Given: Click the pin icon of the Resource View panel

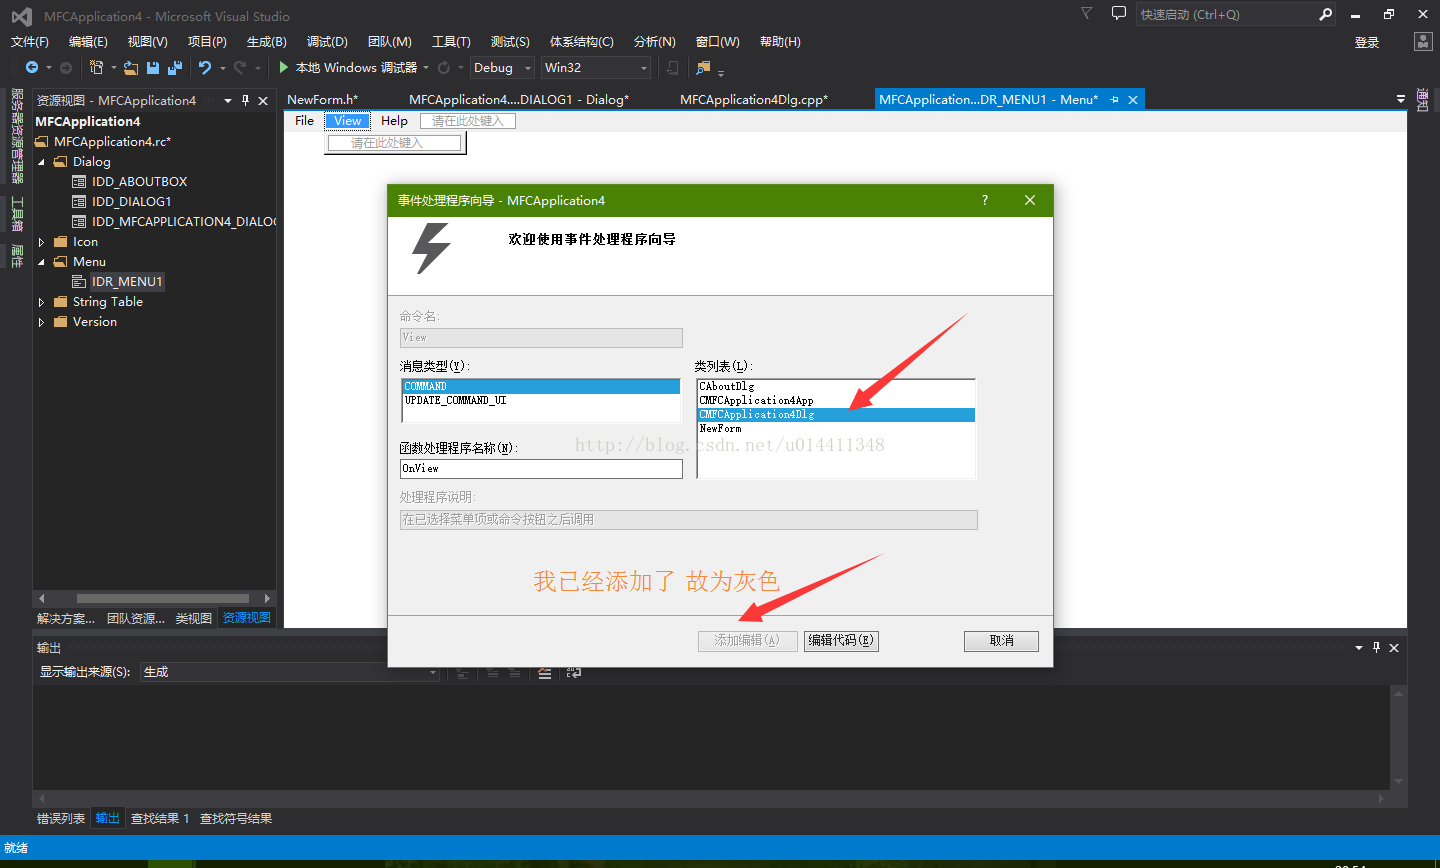Looking at the screenshot, I should point(245,100).
